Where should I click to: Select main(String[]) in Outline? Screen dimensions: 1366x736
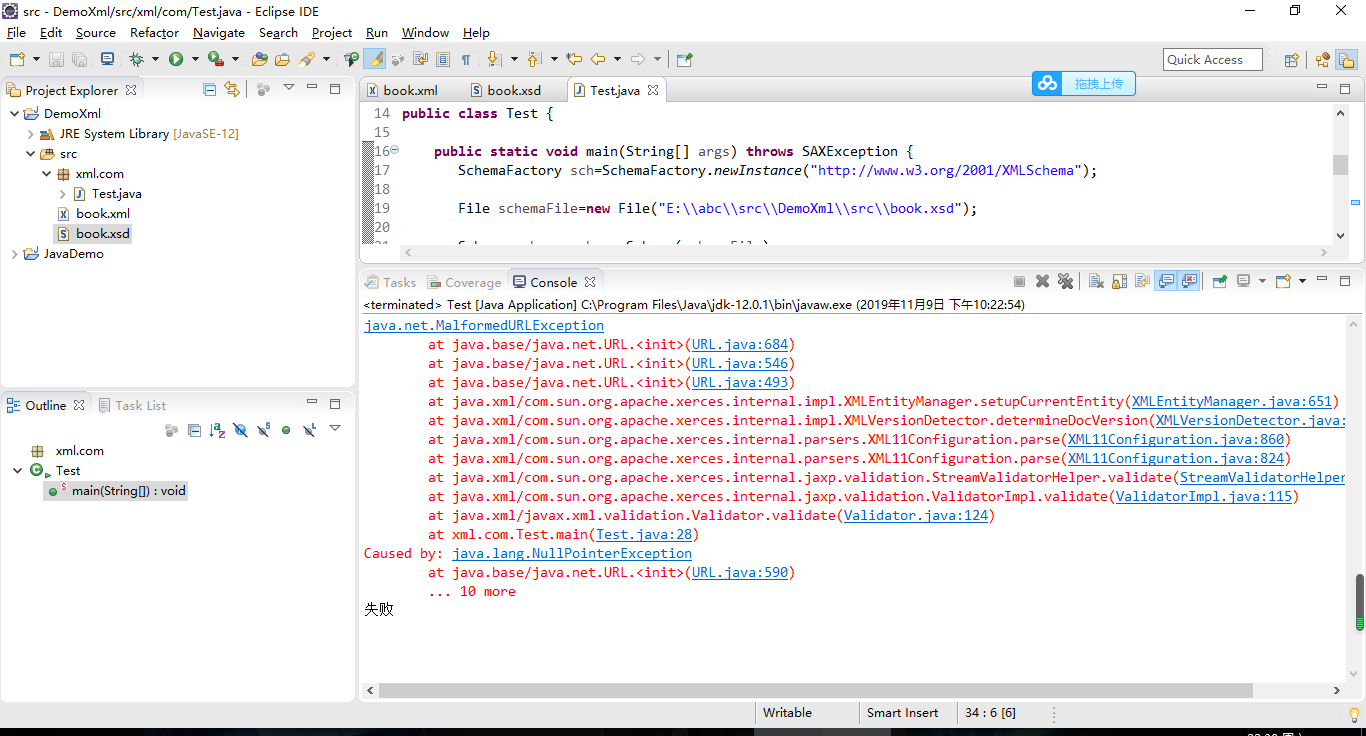tap(116, 491)
